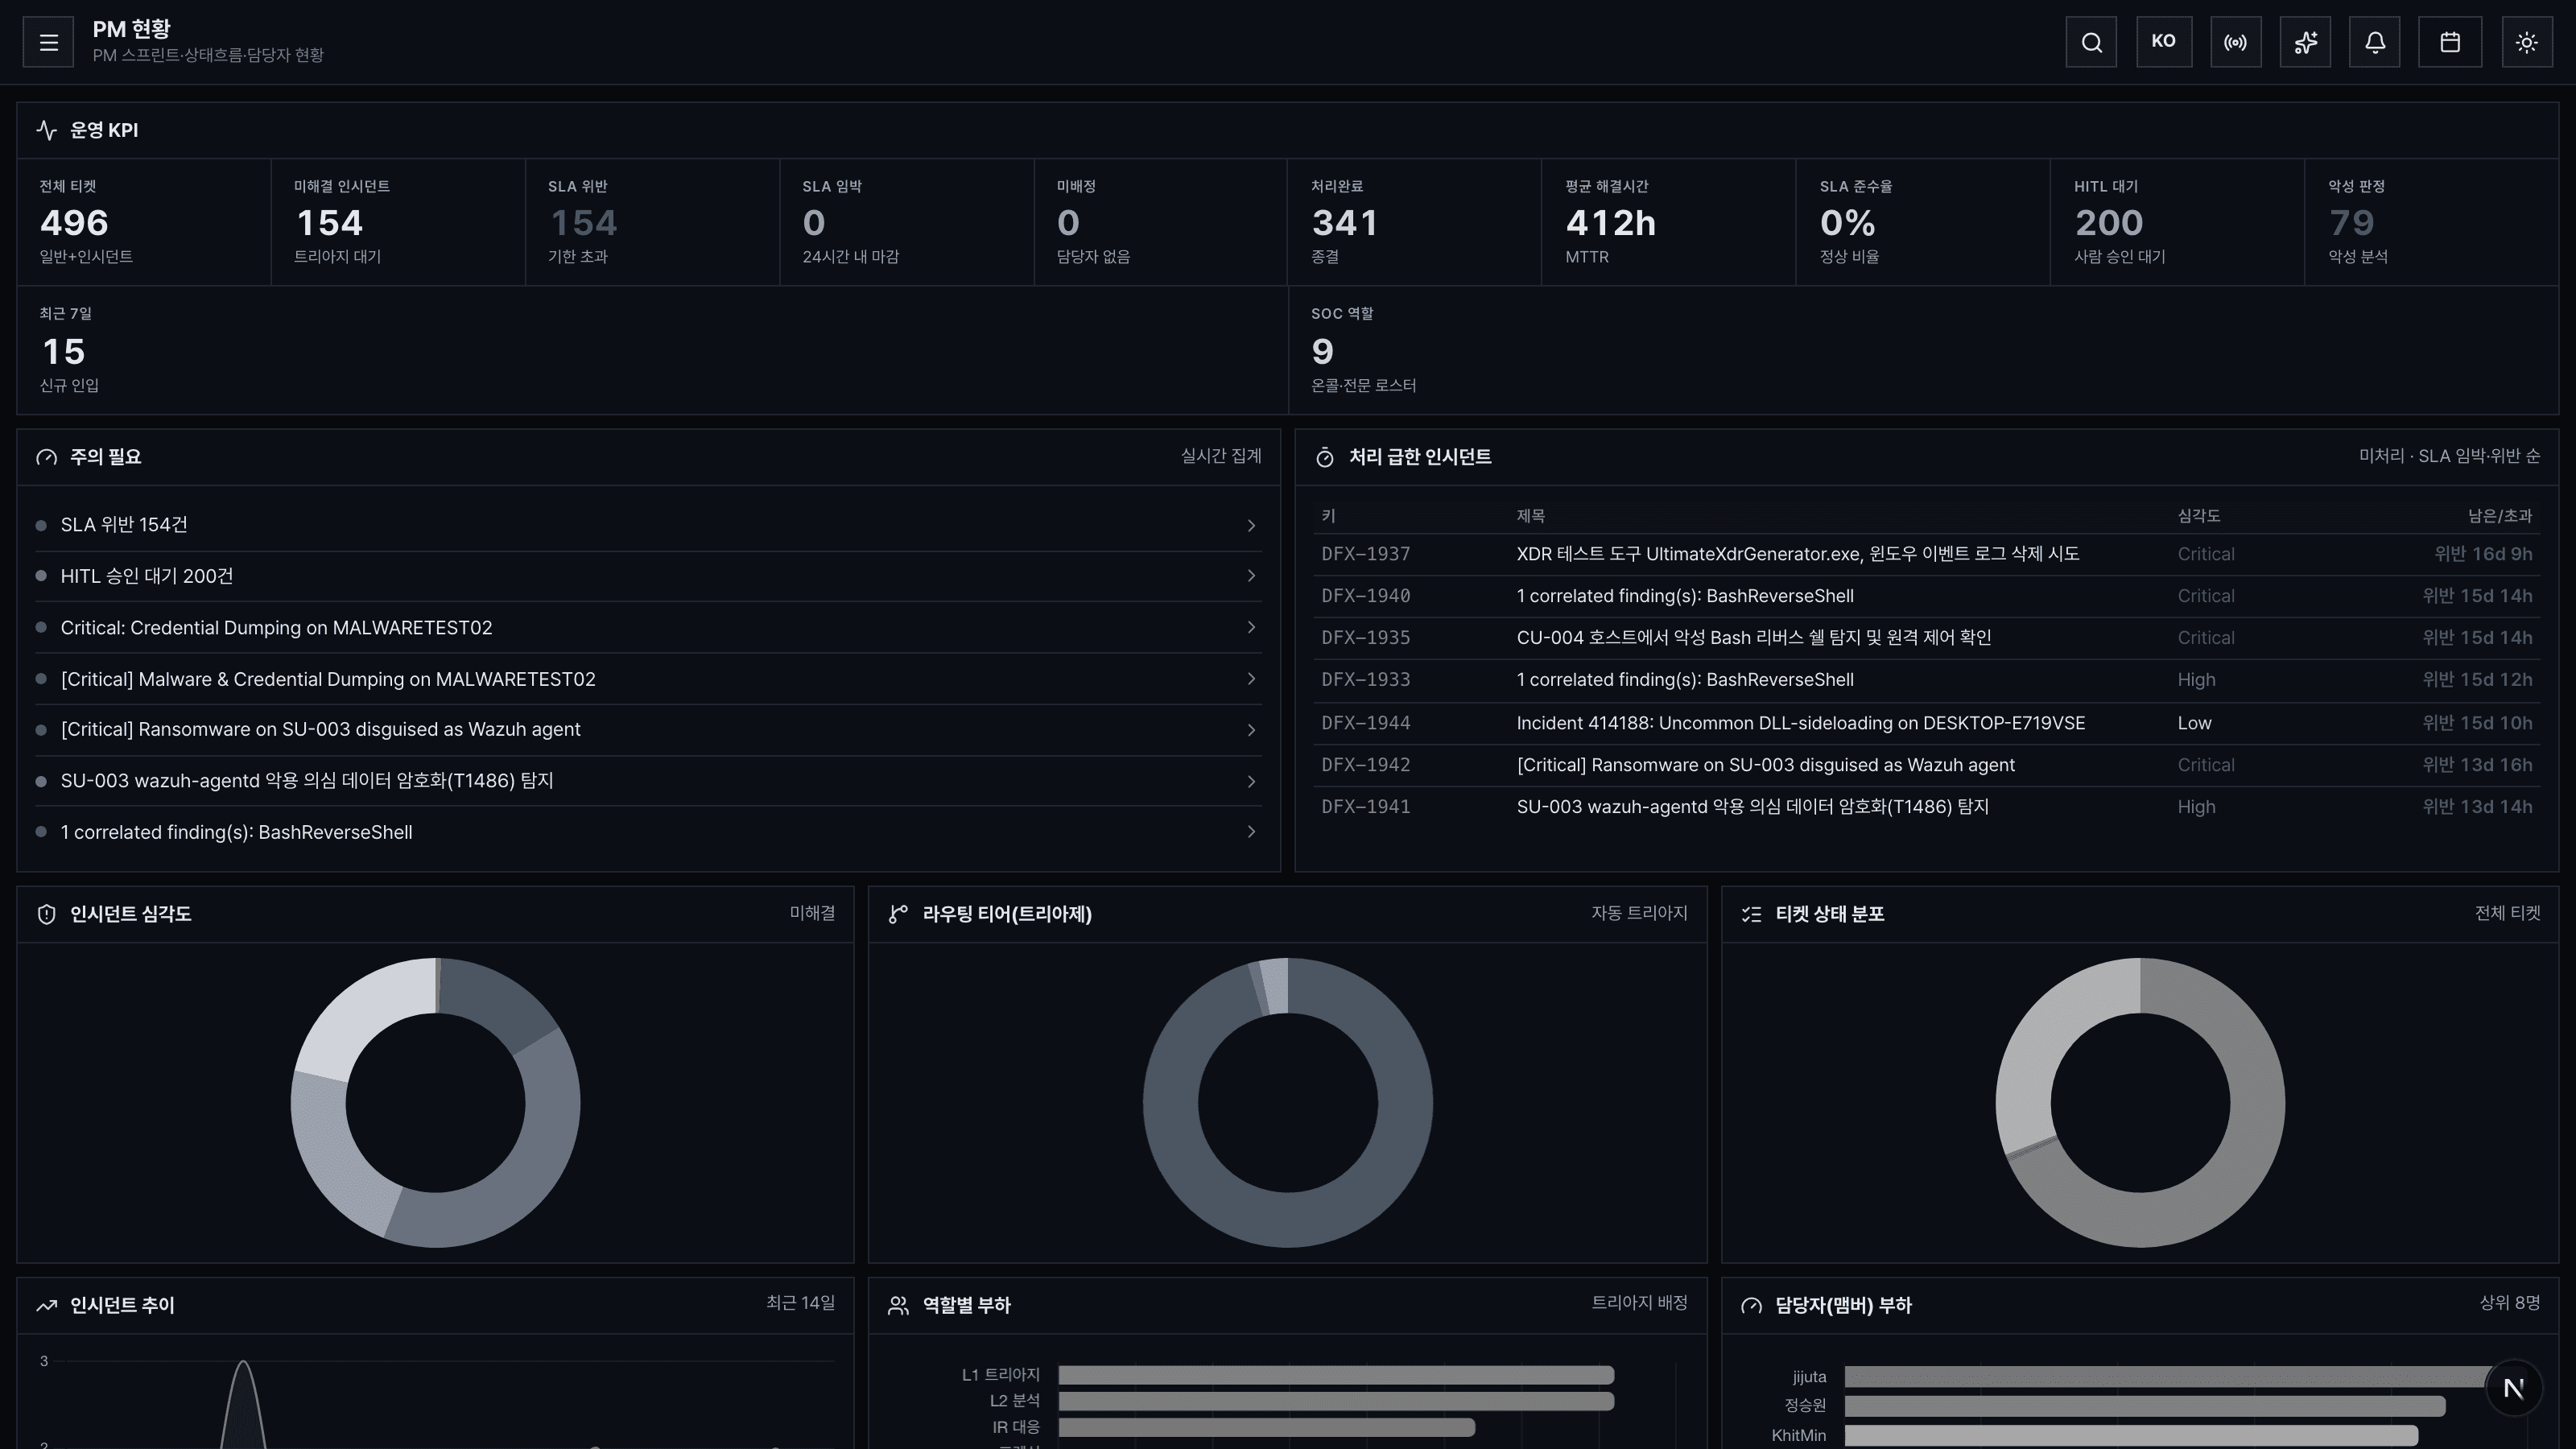
Task: Click the 운영 KPI pulse icon
Action: (46, 130)
